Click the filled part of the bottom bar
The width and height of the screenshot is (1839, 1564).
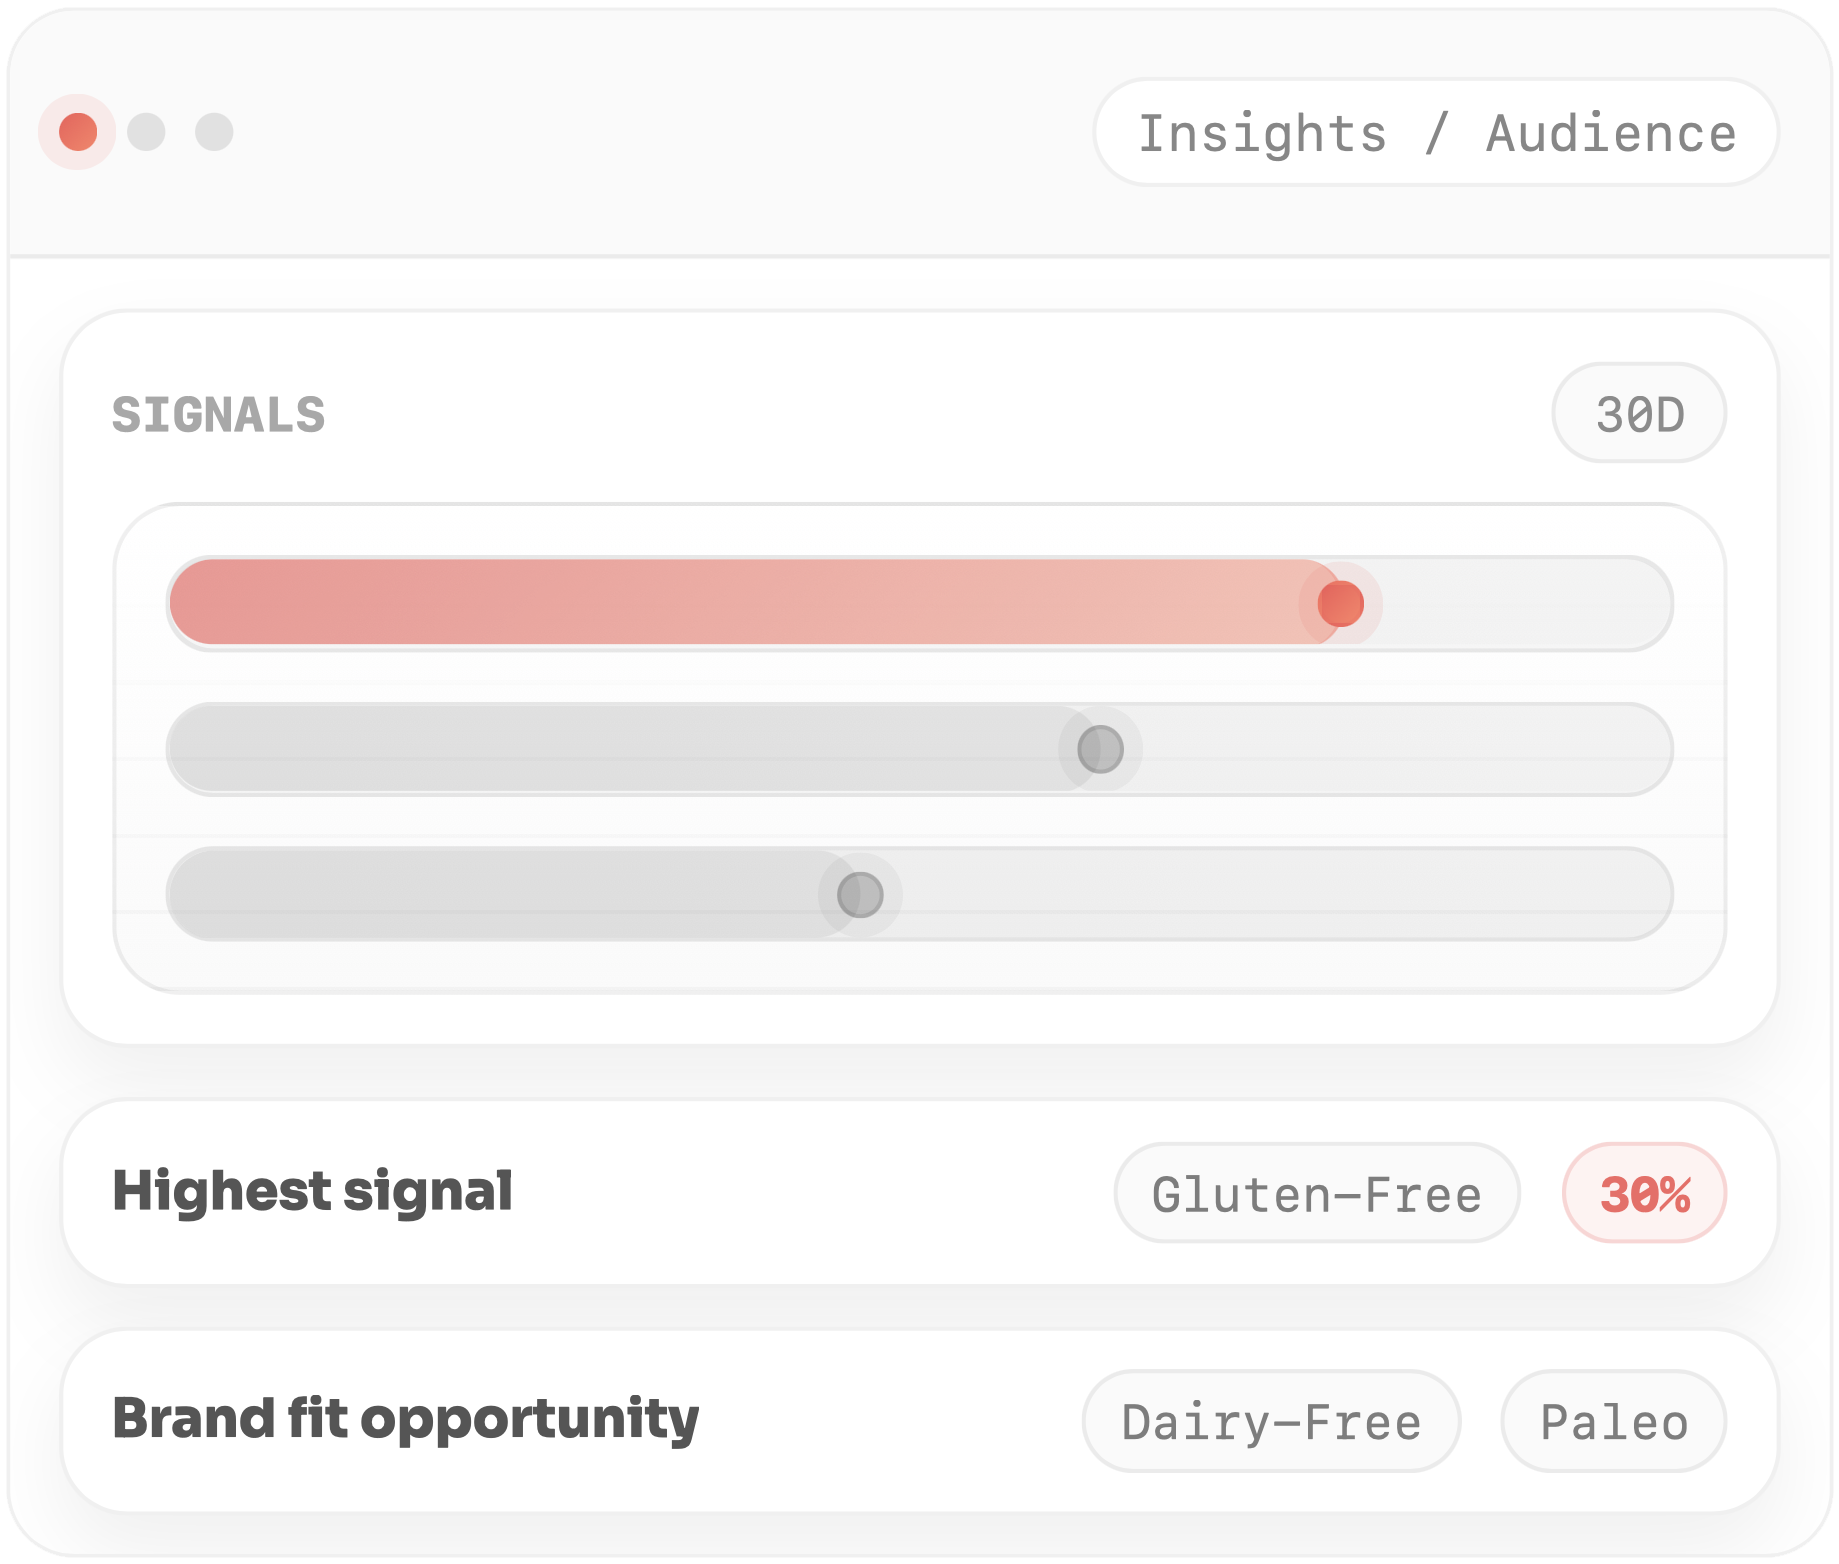point(500,894)
